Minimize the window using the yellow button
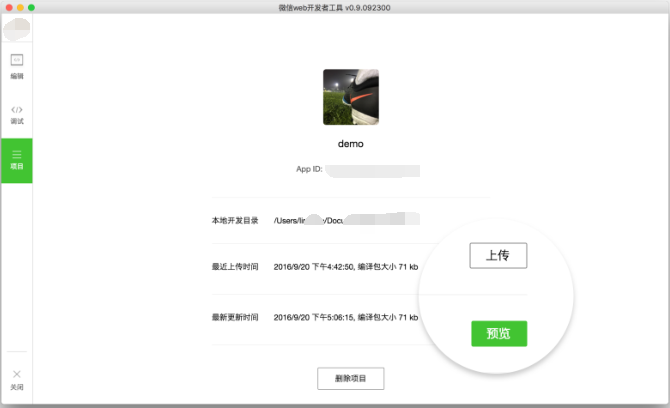 20,7
